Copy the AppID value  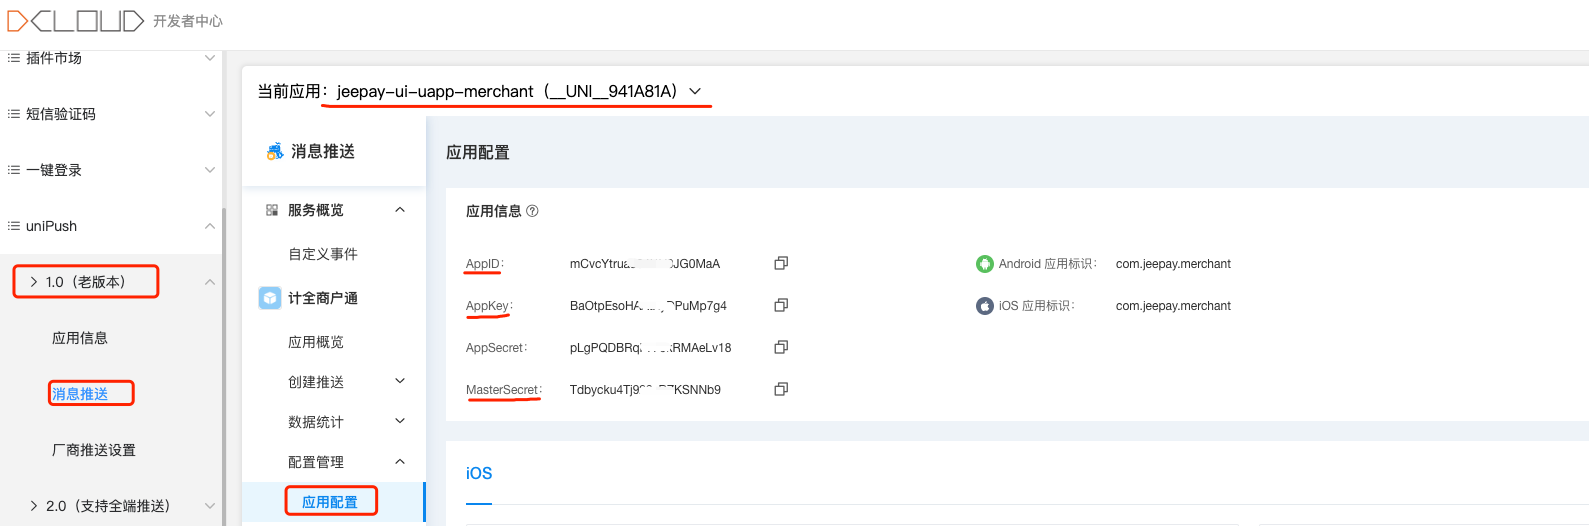pyautogui.click(x=781, y=263)
